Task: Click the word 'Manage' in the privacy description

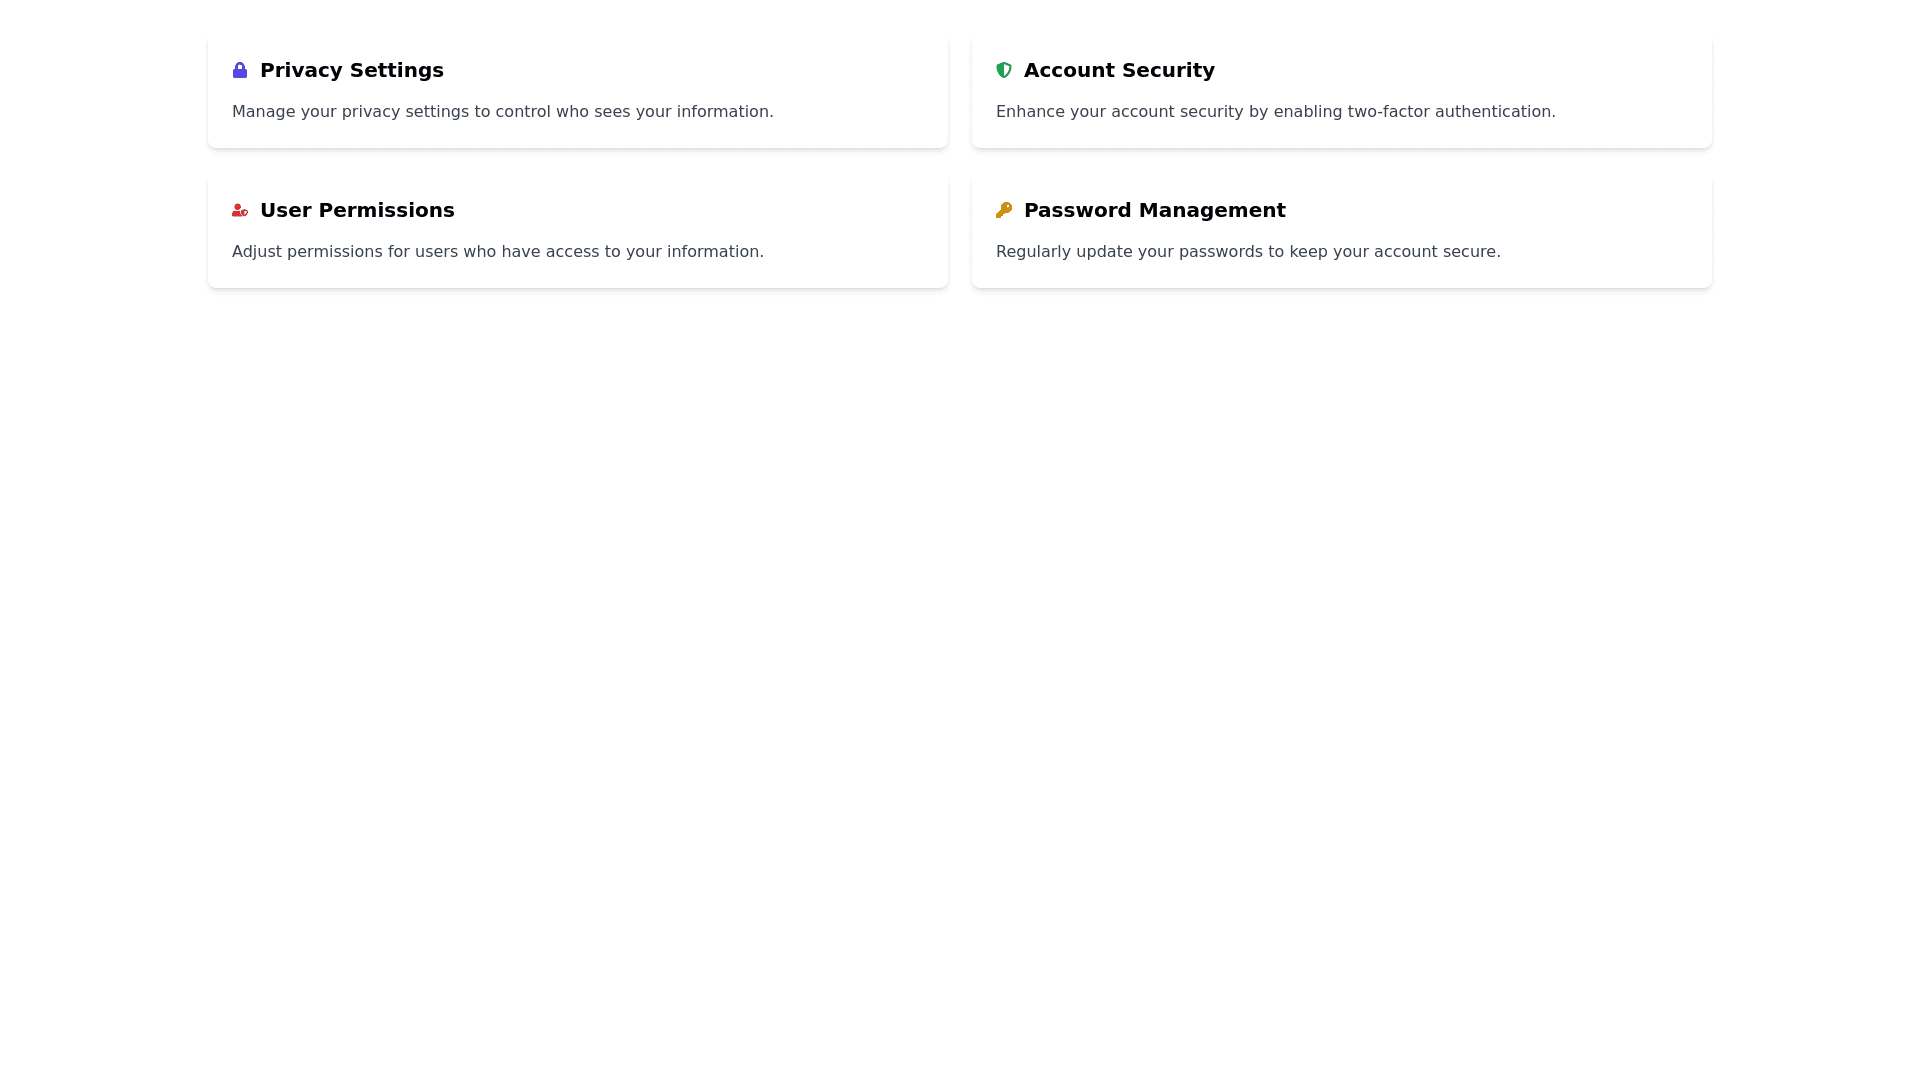Action: coord(263,112)
